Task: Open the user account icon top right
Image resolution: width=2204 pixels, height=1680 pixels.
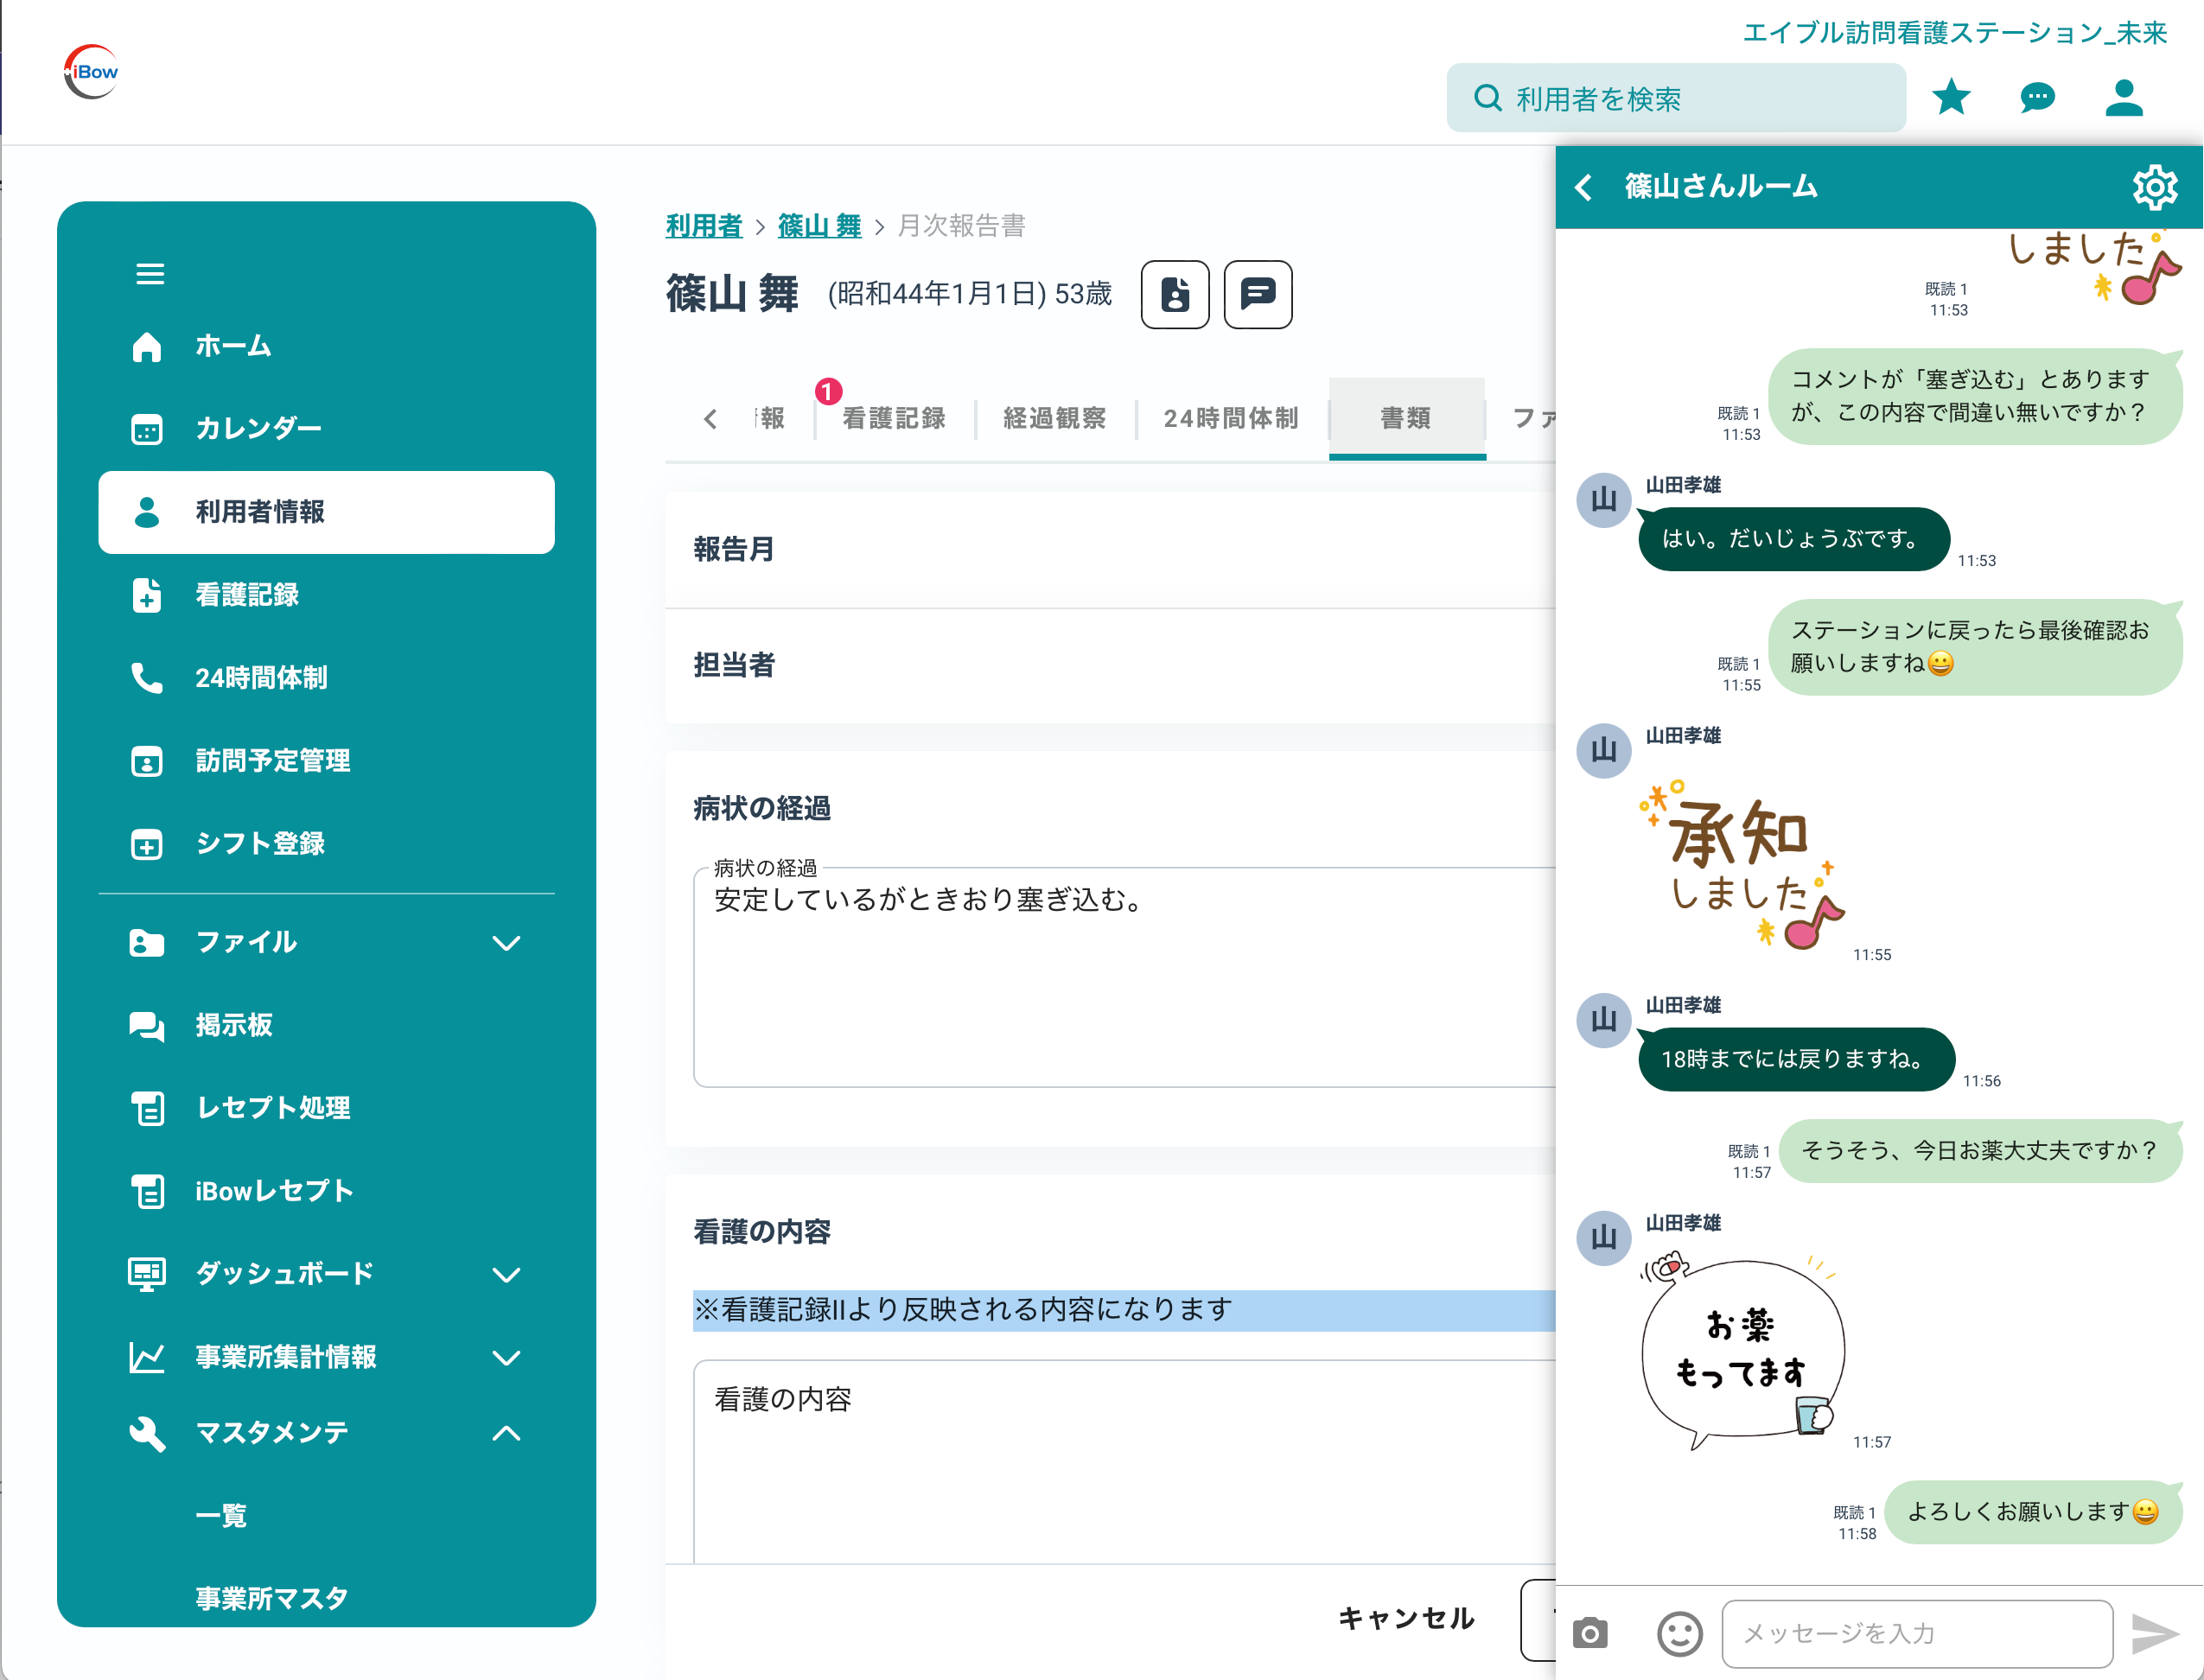Action: tap(2124, 97)
